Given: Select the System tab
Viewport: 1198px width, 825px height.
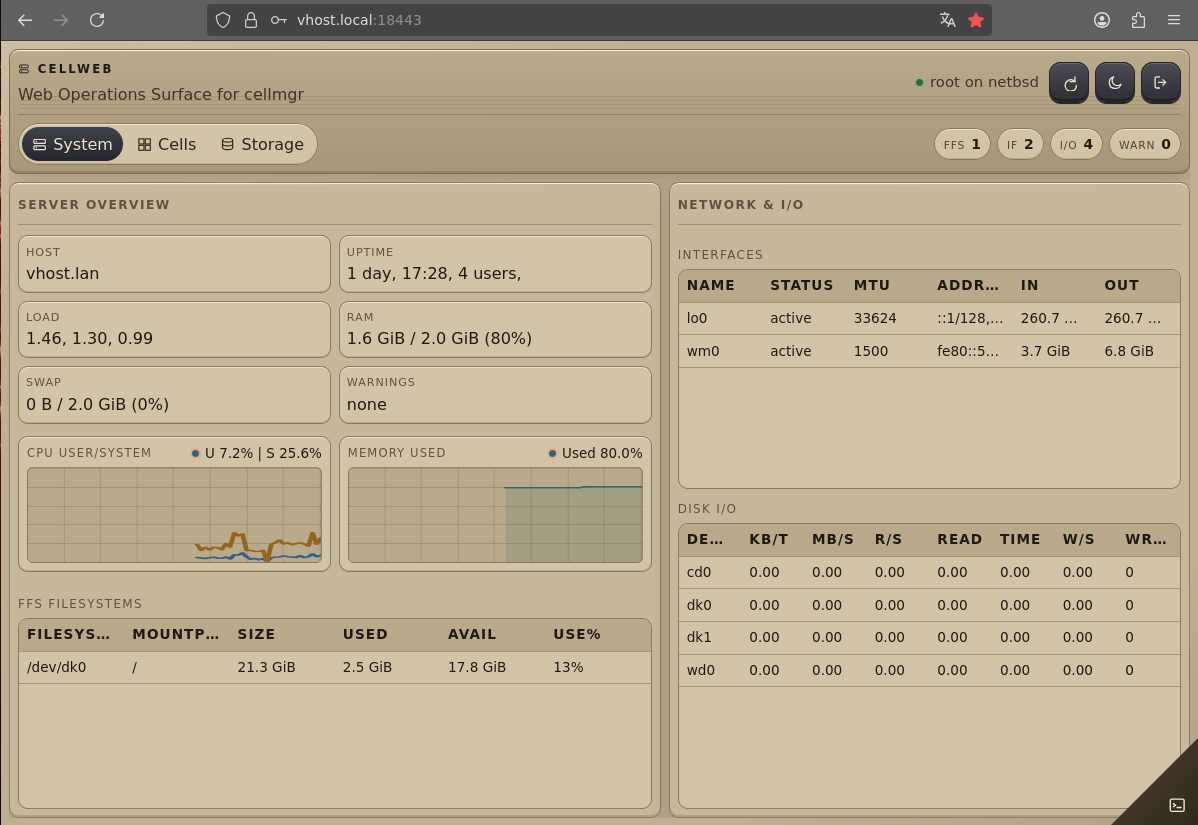Looking at the screenshot, I should [72, 144].
